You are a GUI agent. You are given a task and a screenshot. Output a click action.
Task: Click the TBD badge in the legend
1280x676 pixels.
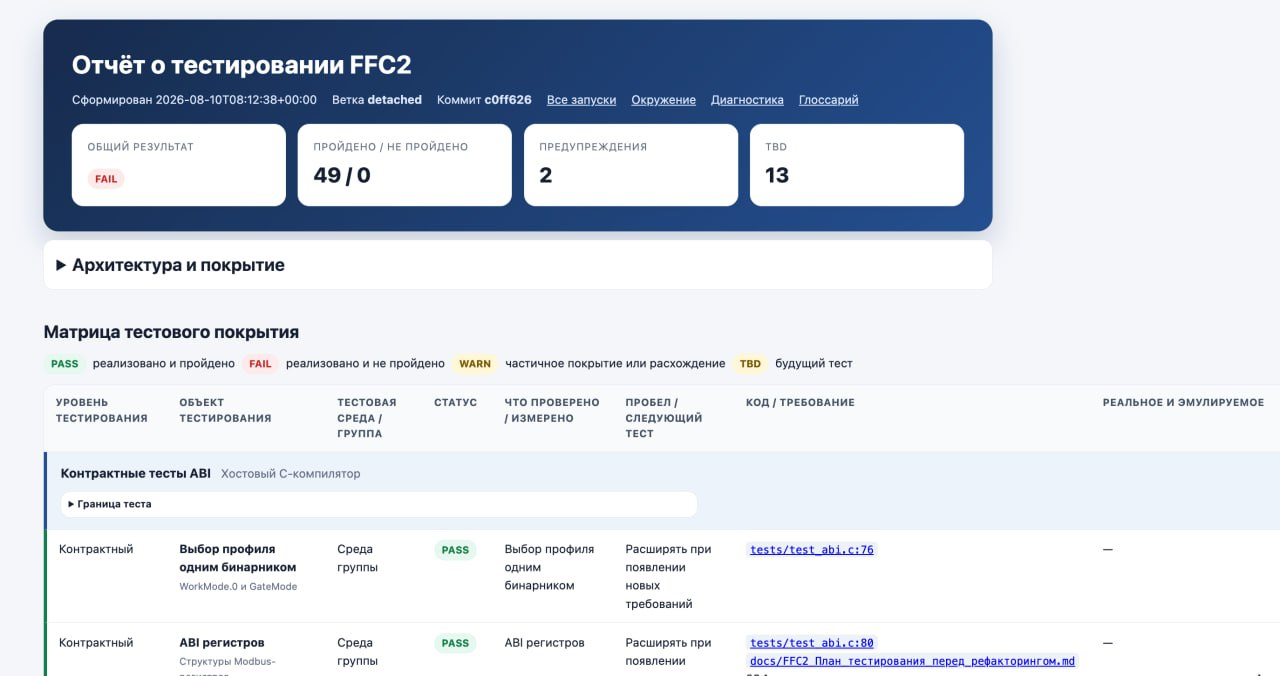[750, 364]
